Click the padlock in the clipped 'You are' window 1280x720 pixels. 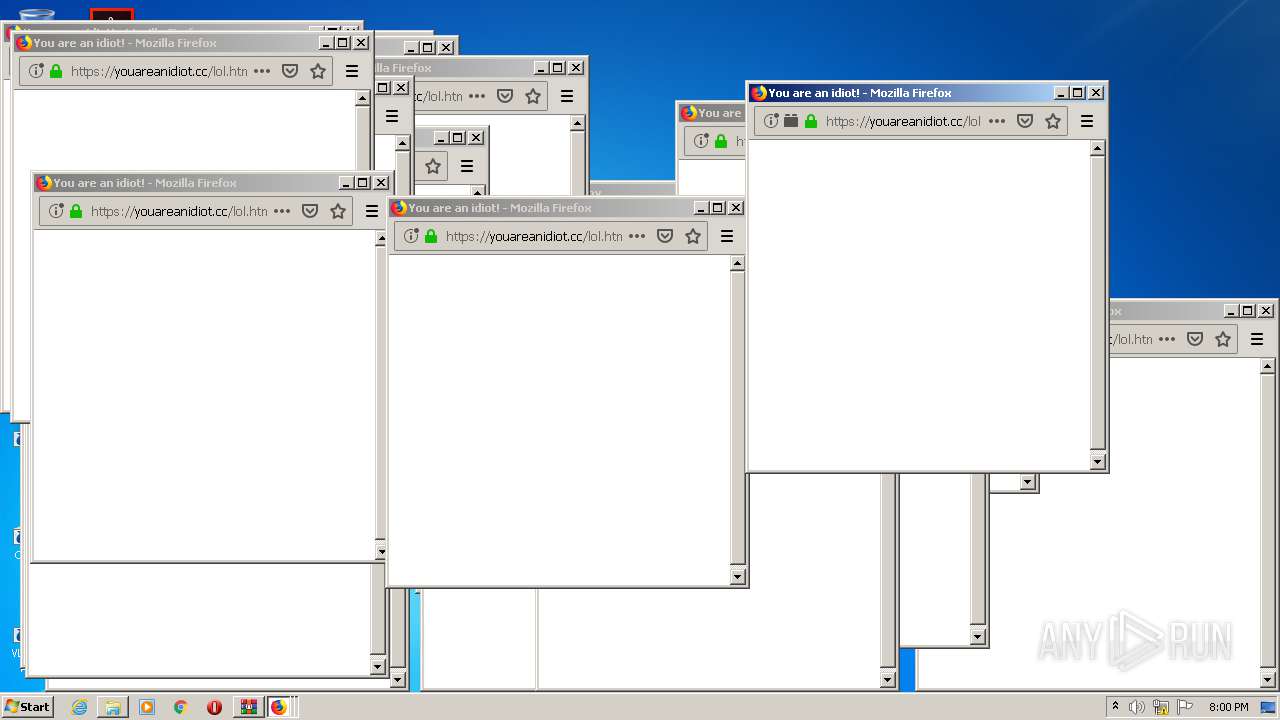[x=721, y=141]
